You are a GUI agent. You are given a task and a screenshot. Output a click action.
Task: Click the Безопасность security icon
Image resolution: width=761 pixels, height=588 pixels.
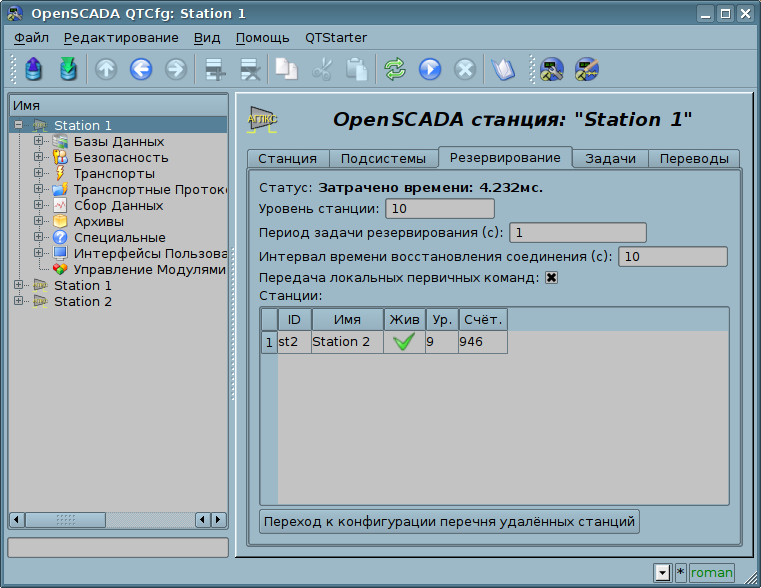tap(60, 158)
